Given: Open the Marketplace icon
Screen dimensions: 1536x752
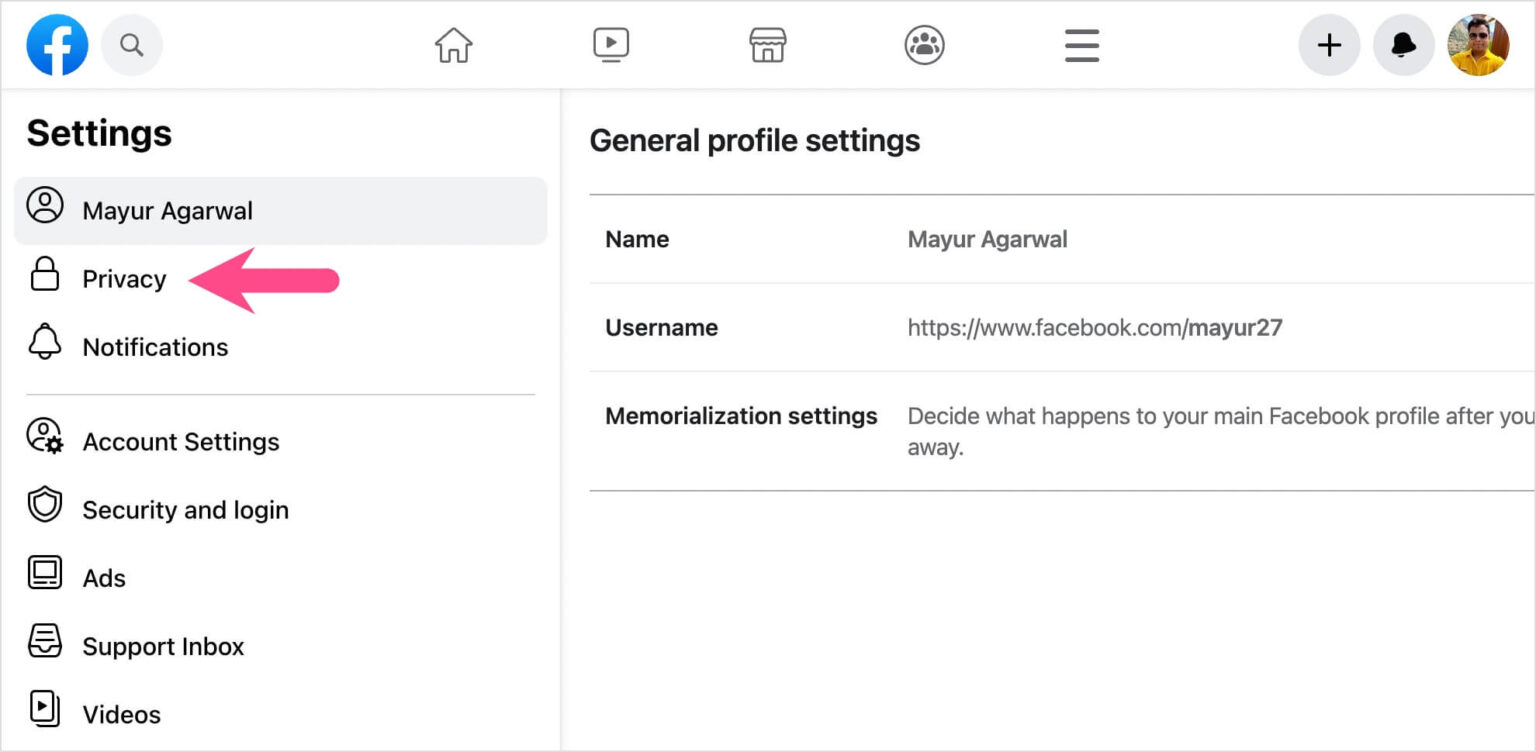Looking at the screenshot, I should 767,44.
